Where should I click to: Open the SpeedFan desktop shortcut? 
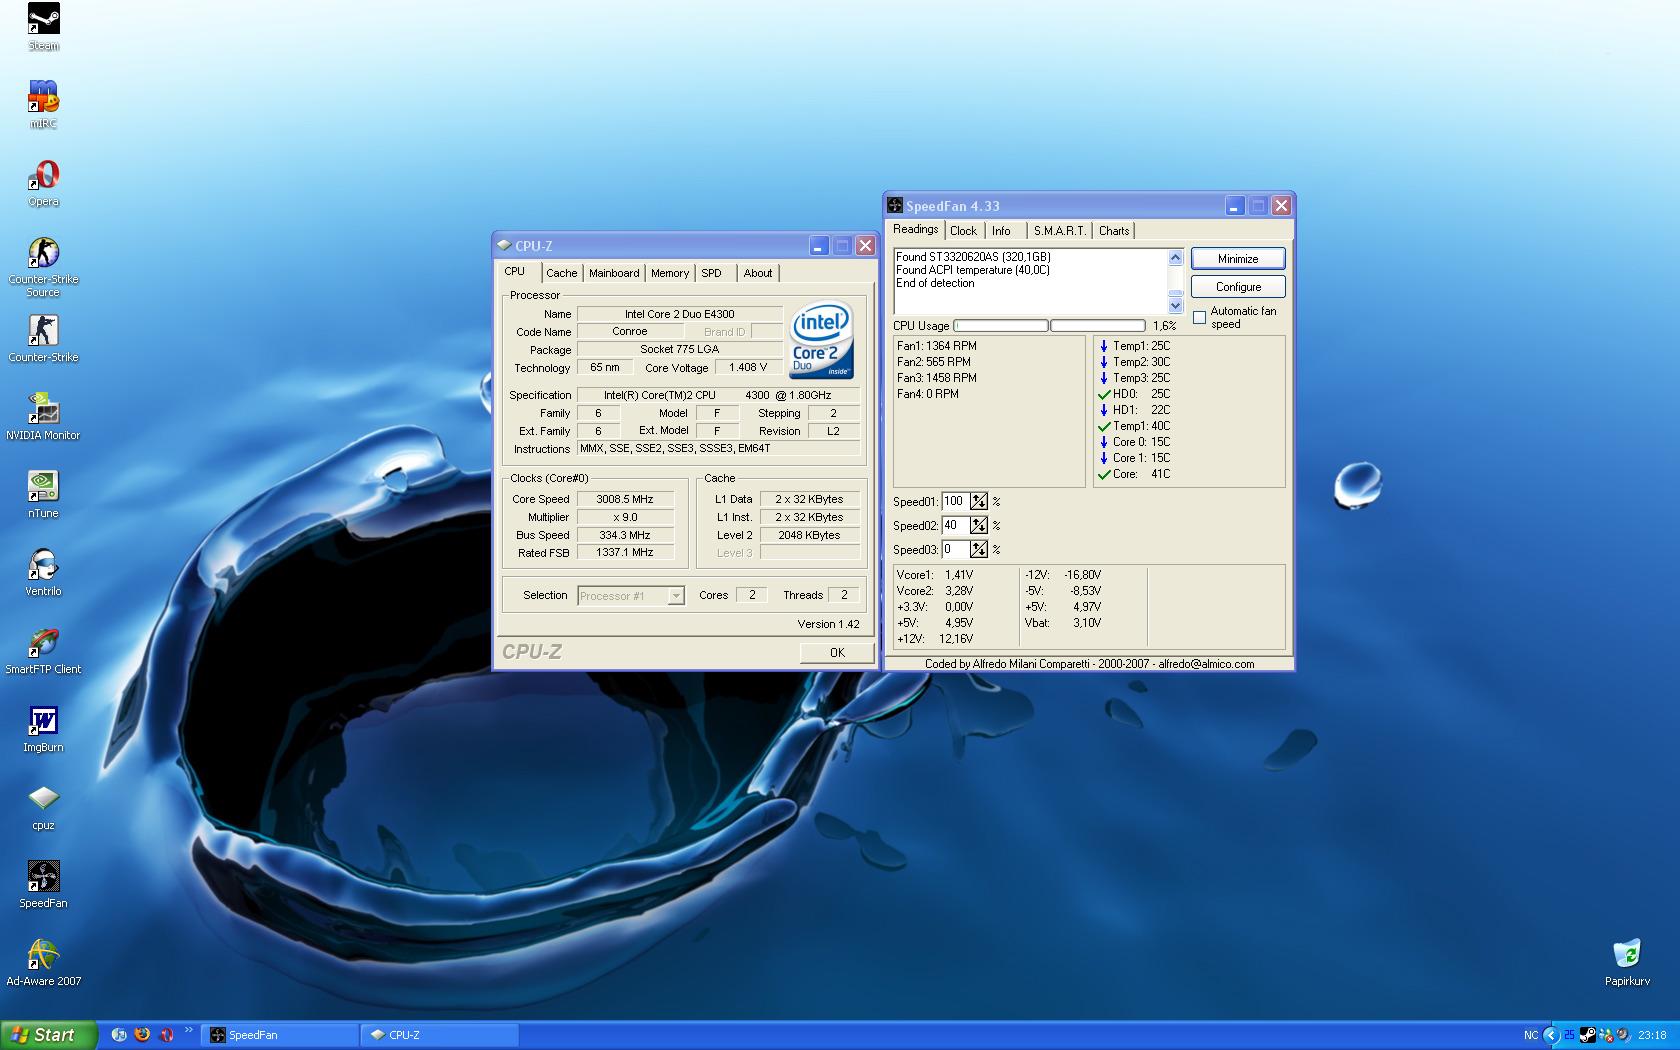(43, 885)
